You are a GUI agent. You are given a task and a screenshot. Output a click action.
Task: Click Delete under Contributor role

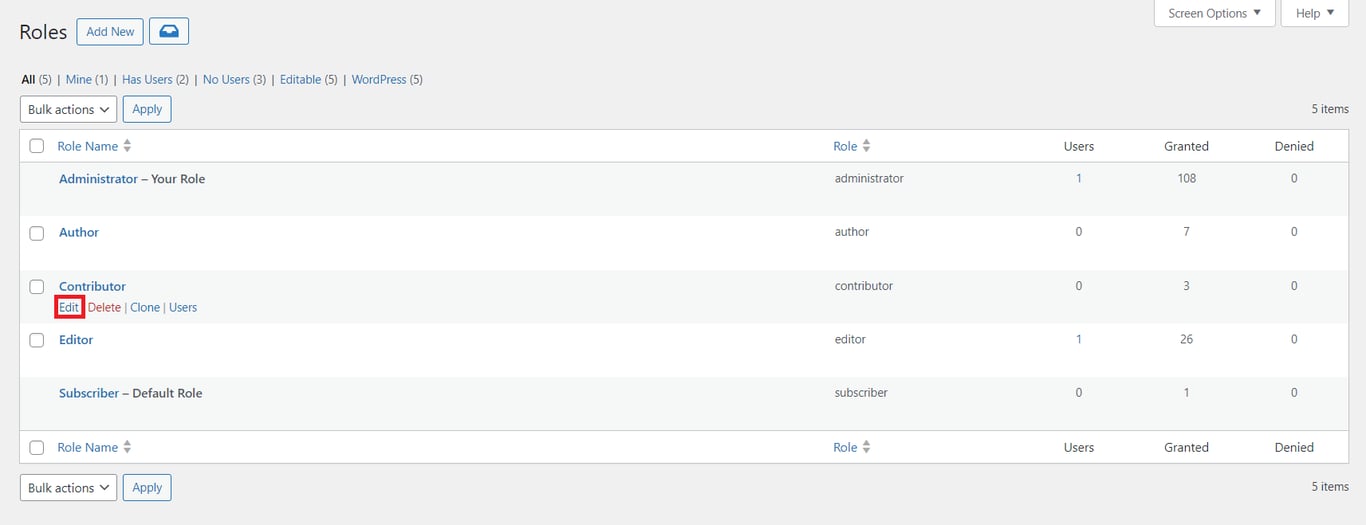pos(104,307)
